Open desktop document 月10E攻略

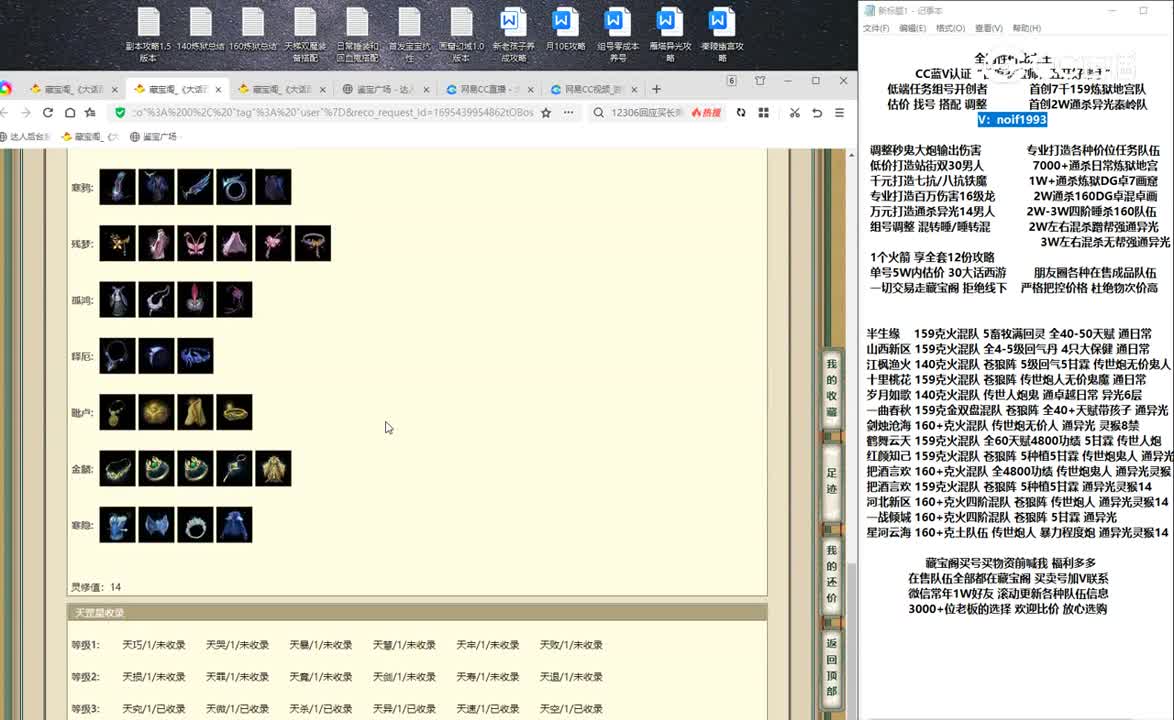tap(565, 30)
